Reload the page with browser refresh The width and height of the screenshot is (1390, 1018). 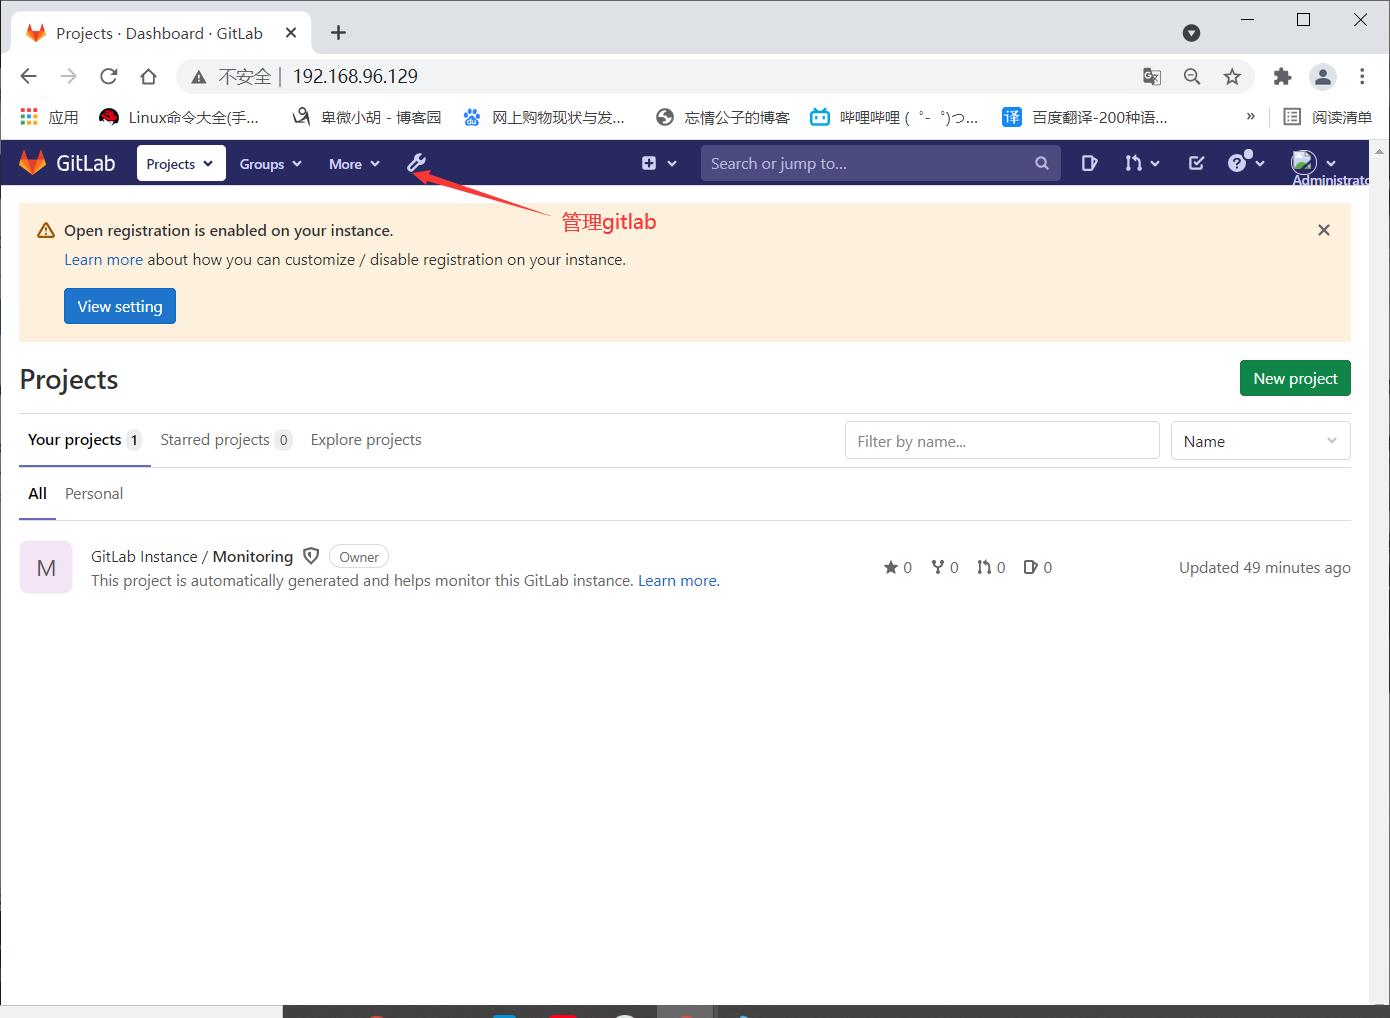tap(108, 76)
